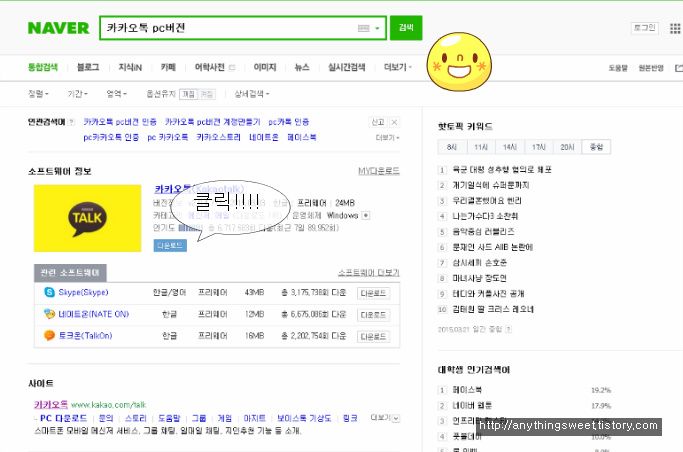The height and width of the screenshot is (452, 683).
Task: Open the 어학사전 tab
Action: click(x=210, y=67)
